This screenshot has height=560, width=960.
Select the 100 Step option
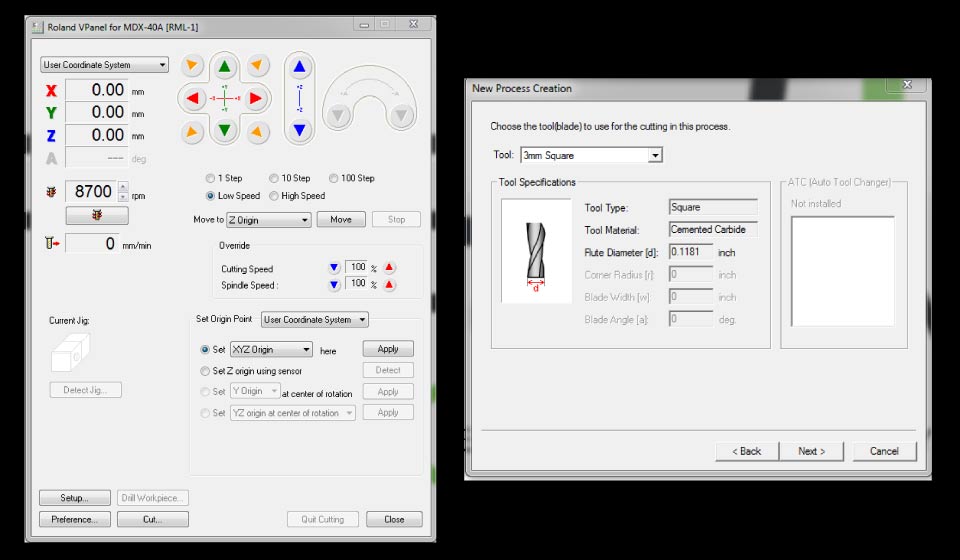pos(333,178)
